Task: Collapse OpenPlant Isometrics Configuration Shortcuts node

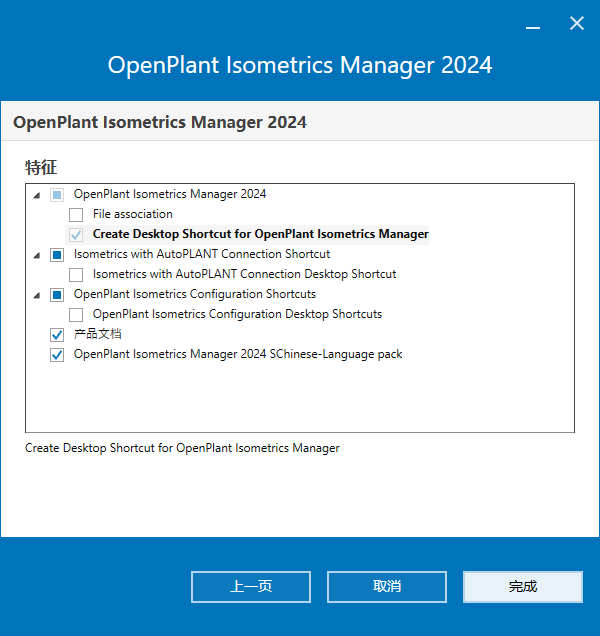Action: click(x=37, y=295)
